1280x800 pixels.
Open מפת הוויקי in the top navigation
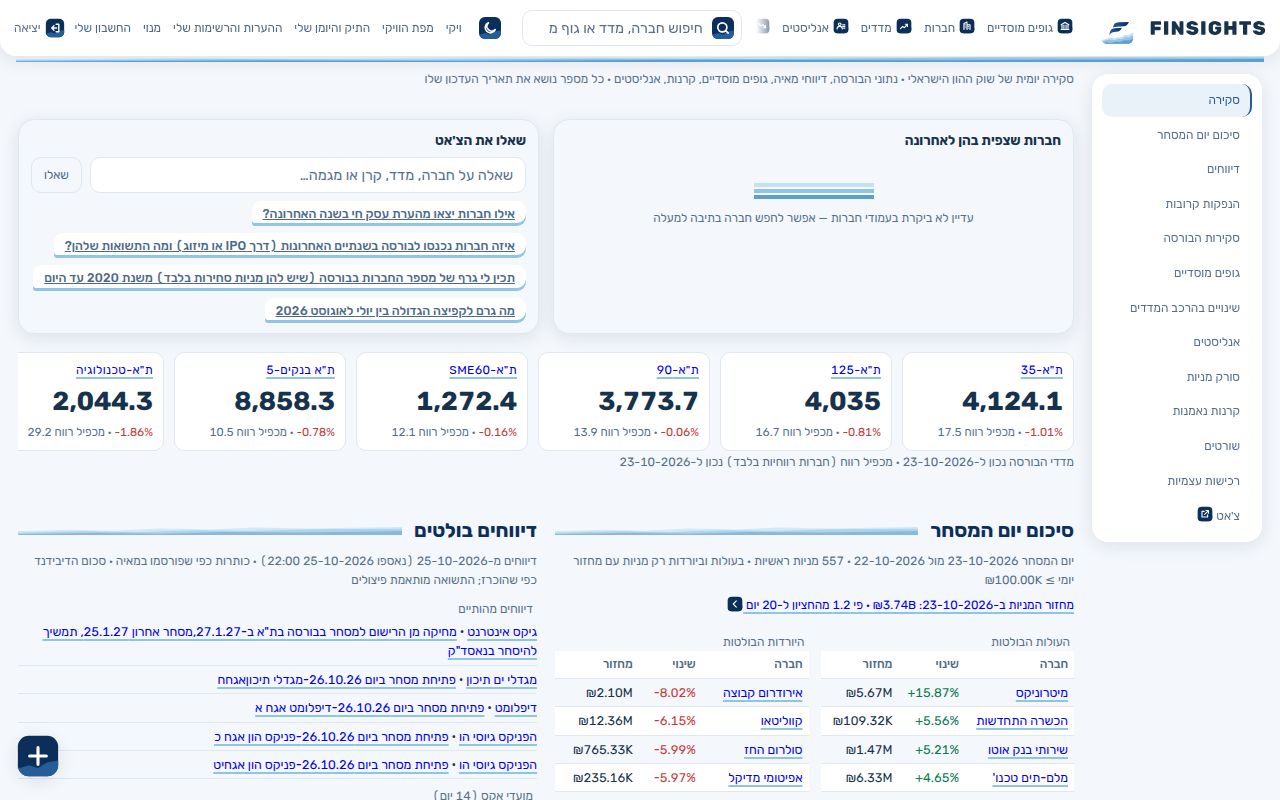[410, 28]
